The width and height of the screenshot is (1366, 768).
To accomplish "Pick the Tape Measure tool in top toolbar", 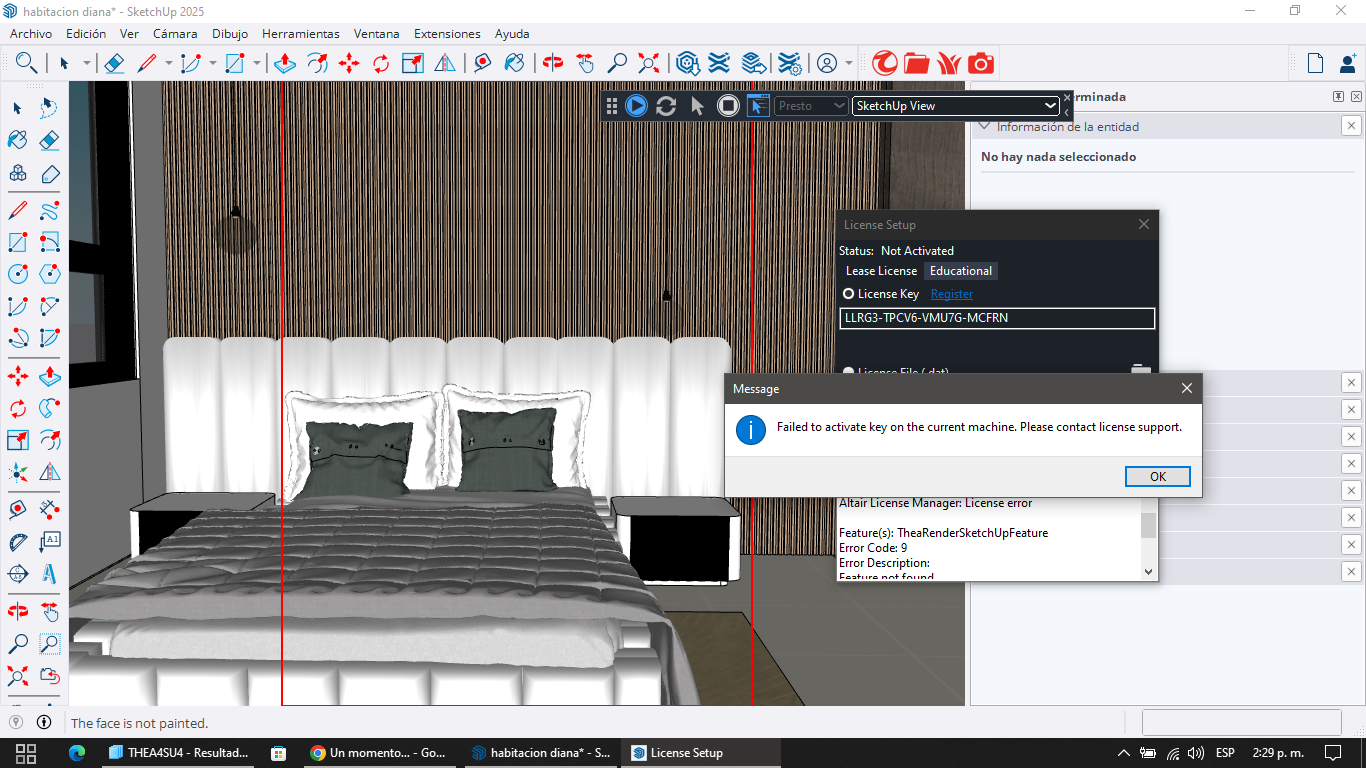I will coord(482,63).
